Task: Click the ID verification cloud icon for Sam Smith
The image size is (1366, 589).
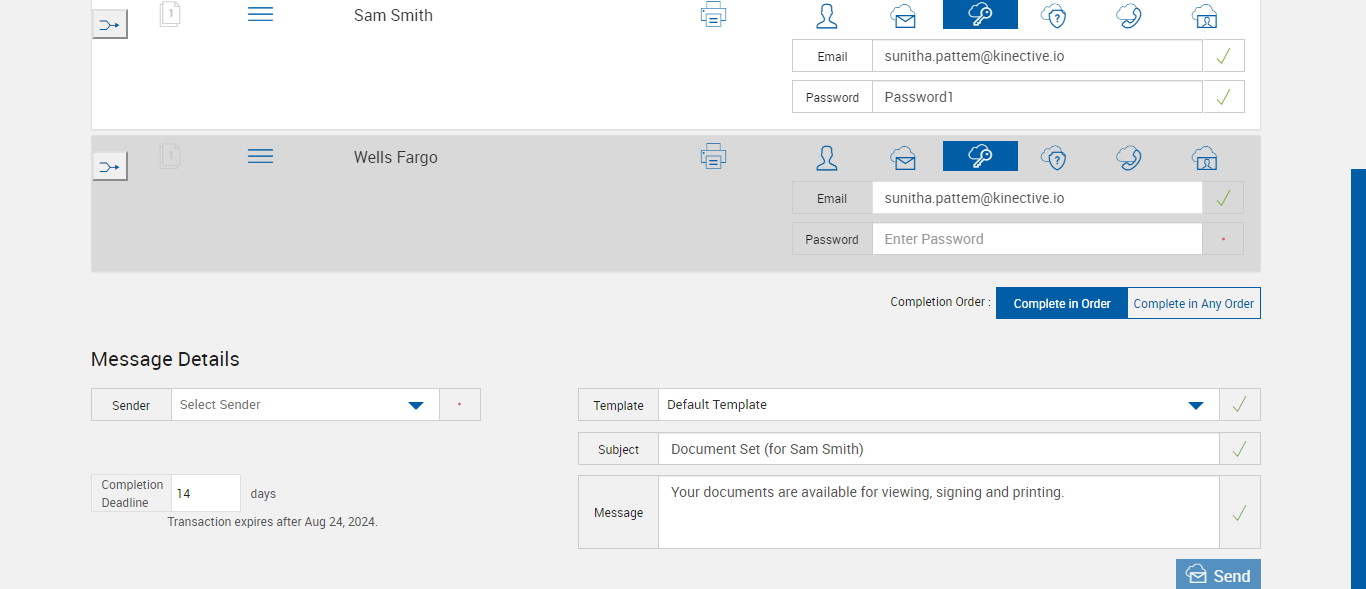Action: pos(1204,16)
